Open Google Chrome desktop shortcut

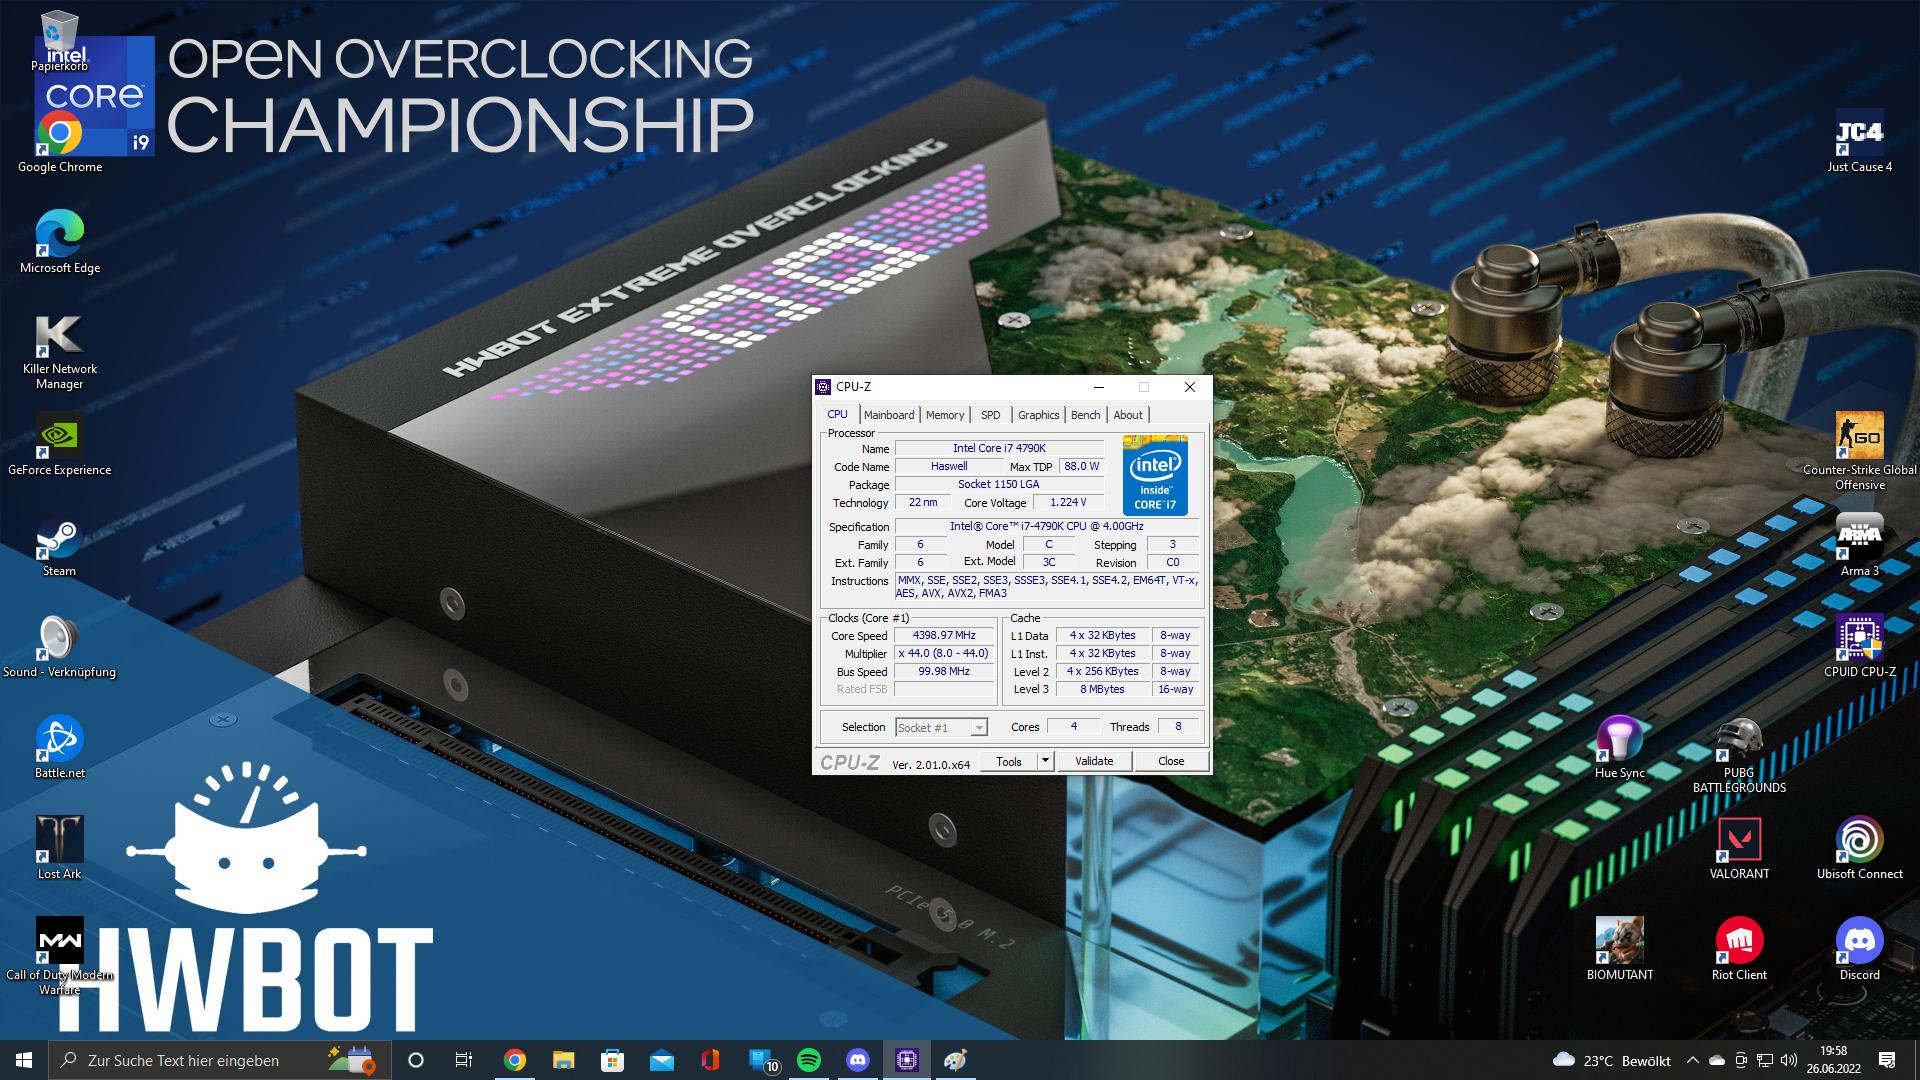point(60,142)
